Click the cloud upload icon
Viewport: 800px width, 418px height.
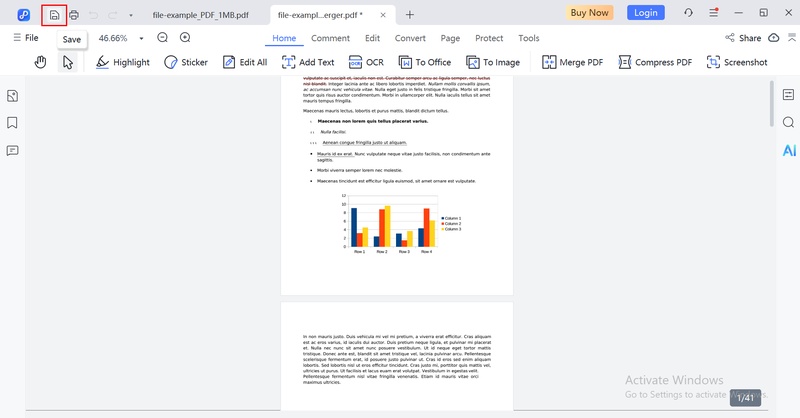coord(774,38)
